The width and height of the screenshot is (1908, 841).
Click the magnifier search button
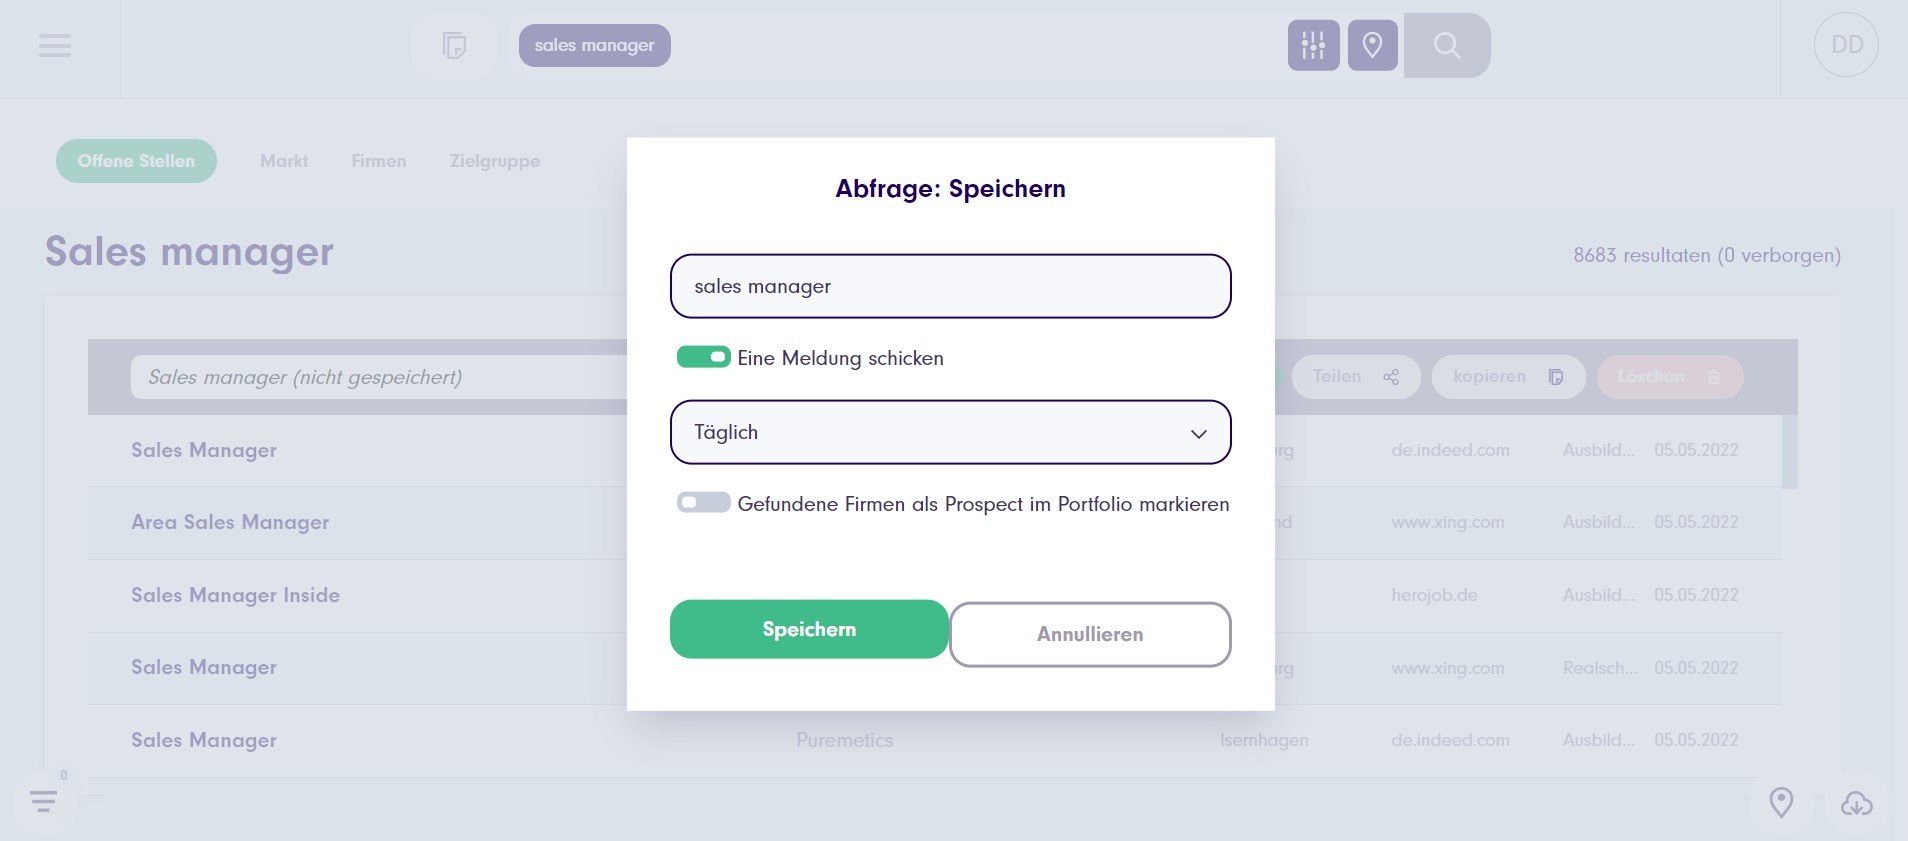pyautogui.click(x=1446, y=46)
